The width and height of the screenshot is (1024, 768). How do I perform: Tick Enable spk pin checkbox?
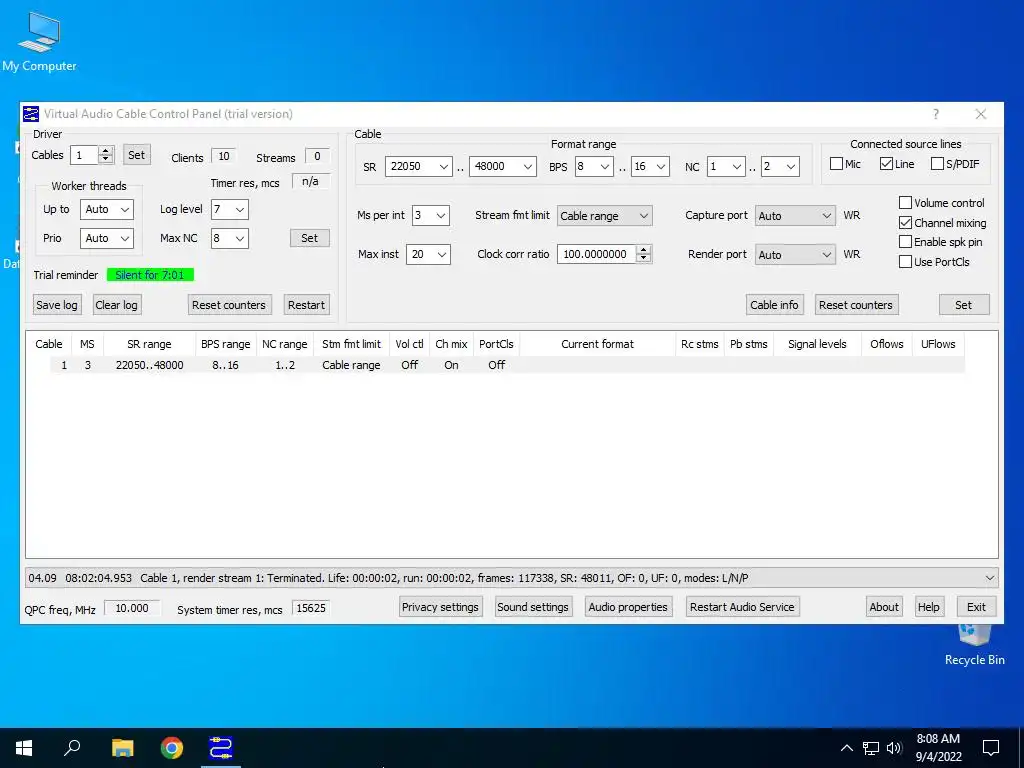tap(905, 242)
